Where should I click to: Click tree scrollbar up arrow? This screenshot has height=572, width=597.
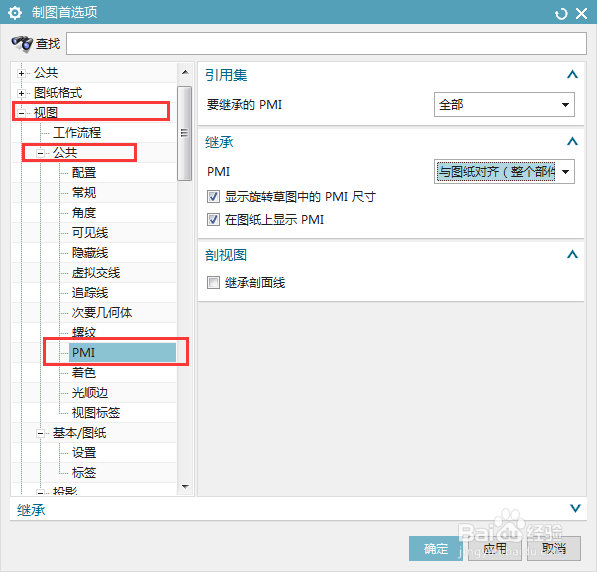click(x=185, y=72)
